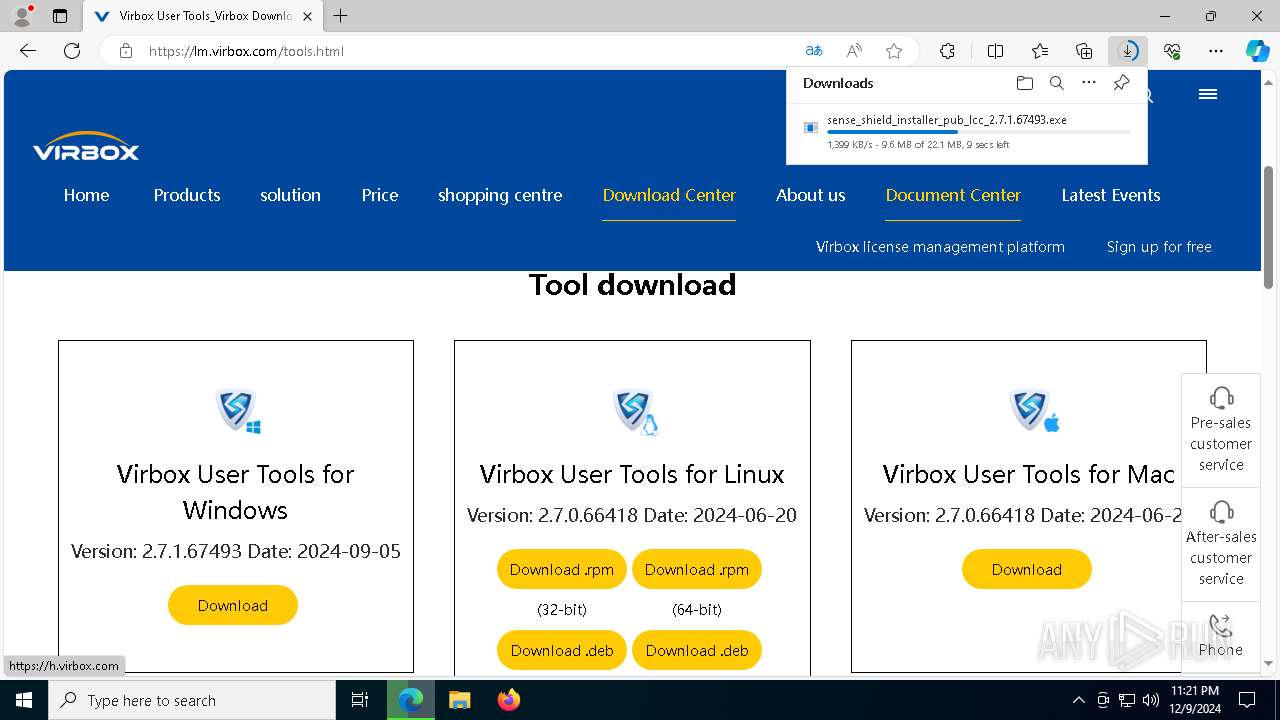Download Virbox User Tools for Mac
Screen dimensions: 1280x720
pos(1027,569)
